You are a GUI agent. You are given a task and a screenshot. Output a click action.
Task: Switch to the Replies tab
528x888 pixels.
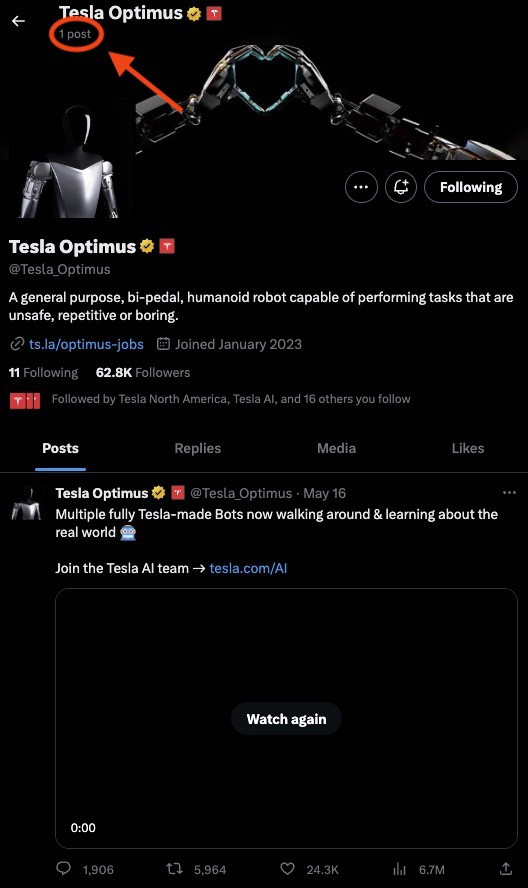pyautogui.click(x=198, y=449)
